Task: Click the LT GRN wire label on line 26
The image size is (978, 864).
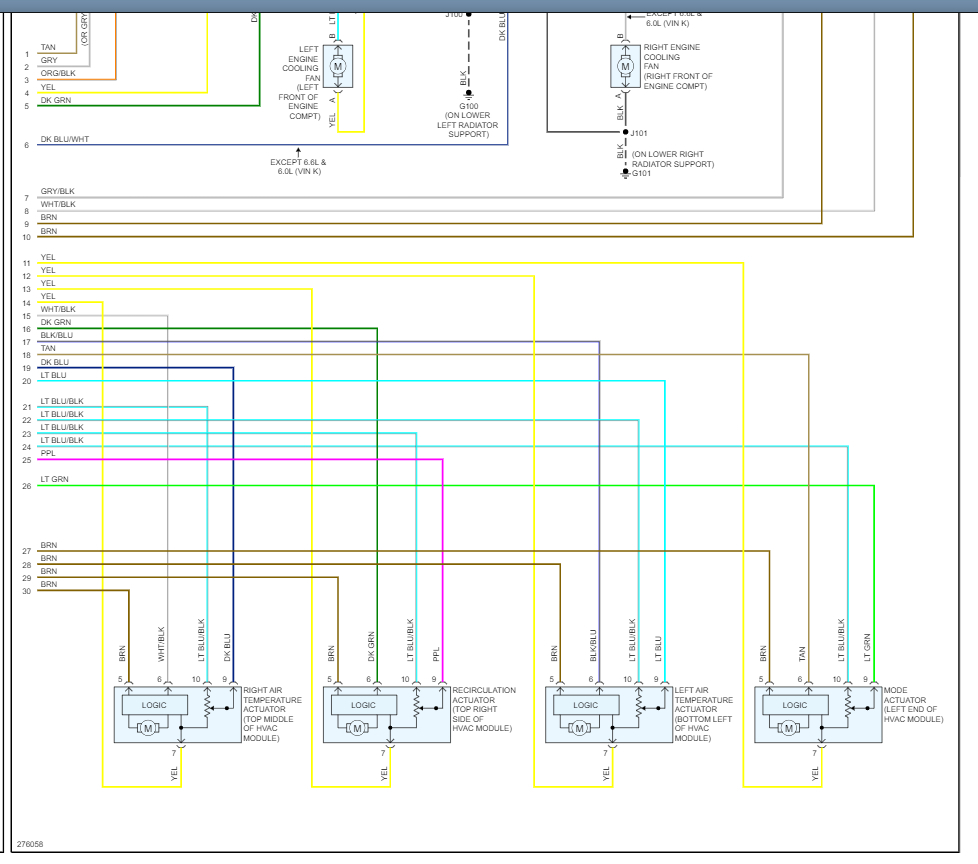Action: click(54, 479)
